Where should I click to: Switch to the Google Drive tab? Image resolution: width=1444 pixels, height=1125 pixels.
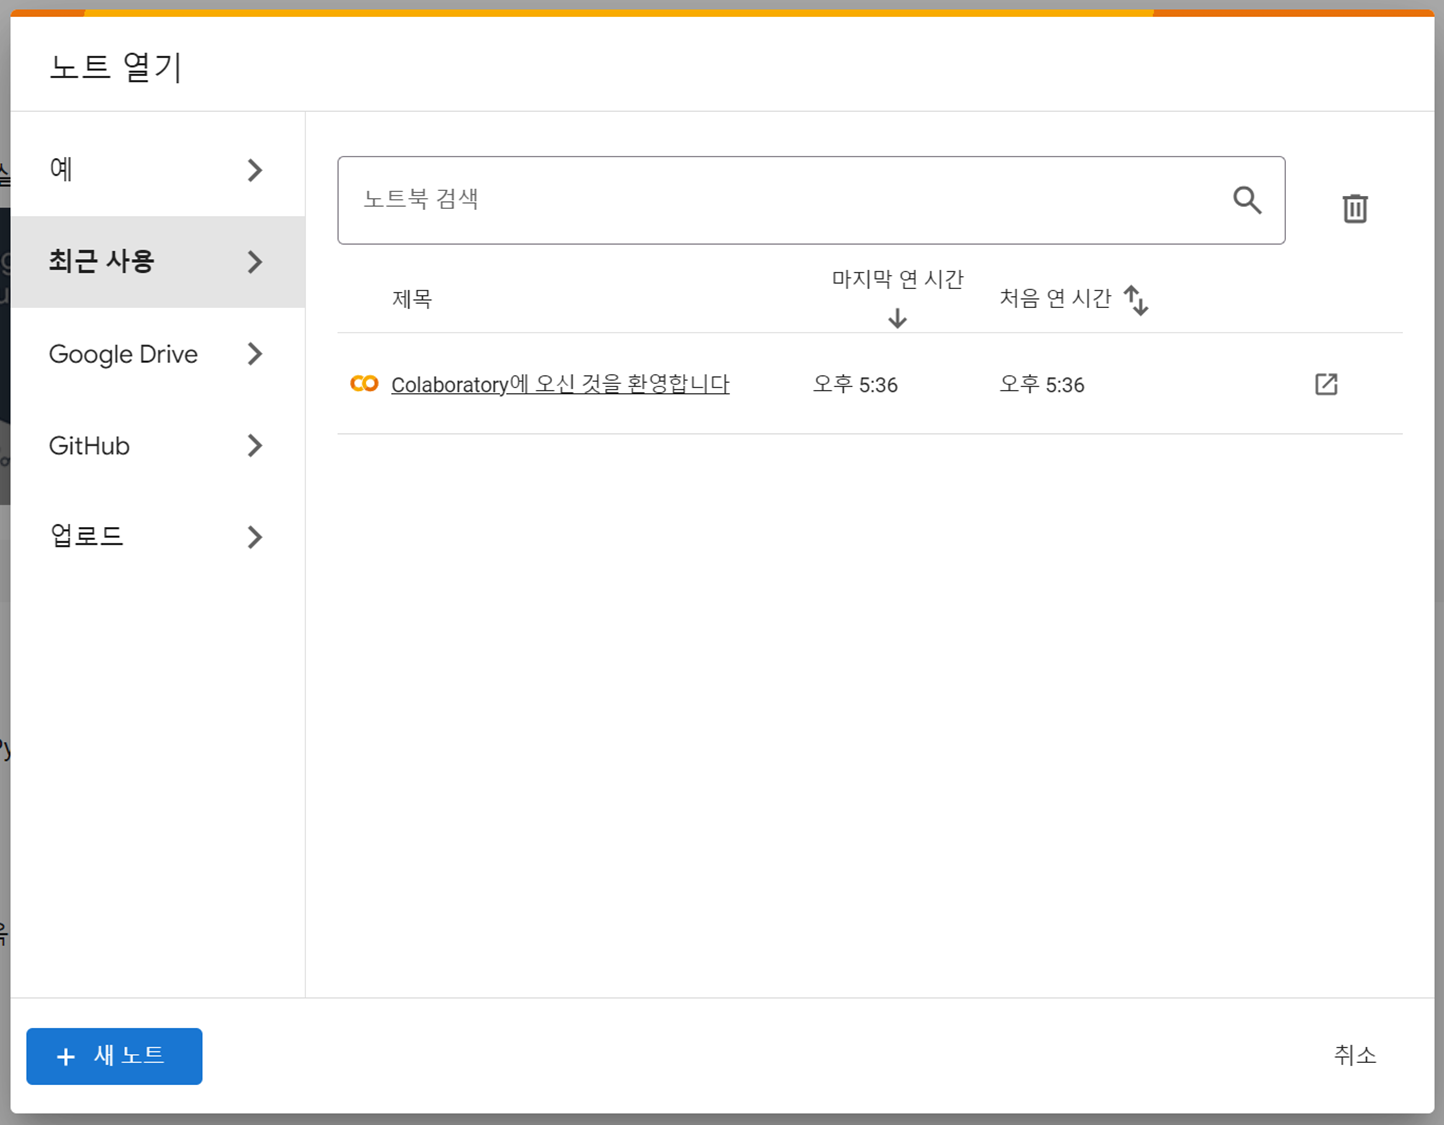pyautogui.click(x=157, y=354)
